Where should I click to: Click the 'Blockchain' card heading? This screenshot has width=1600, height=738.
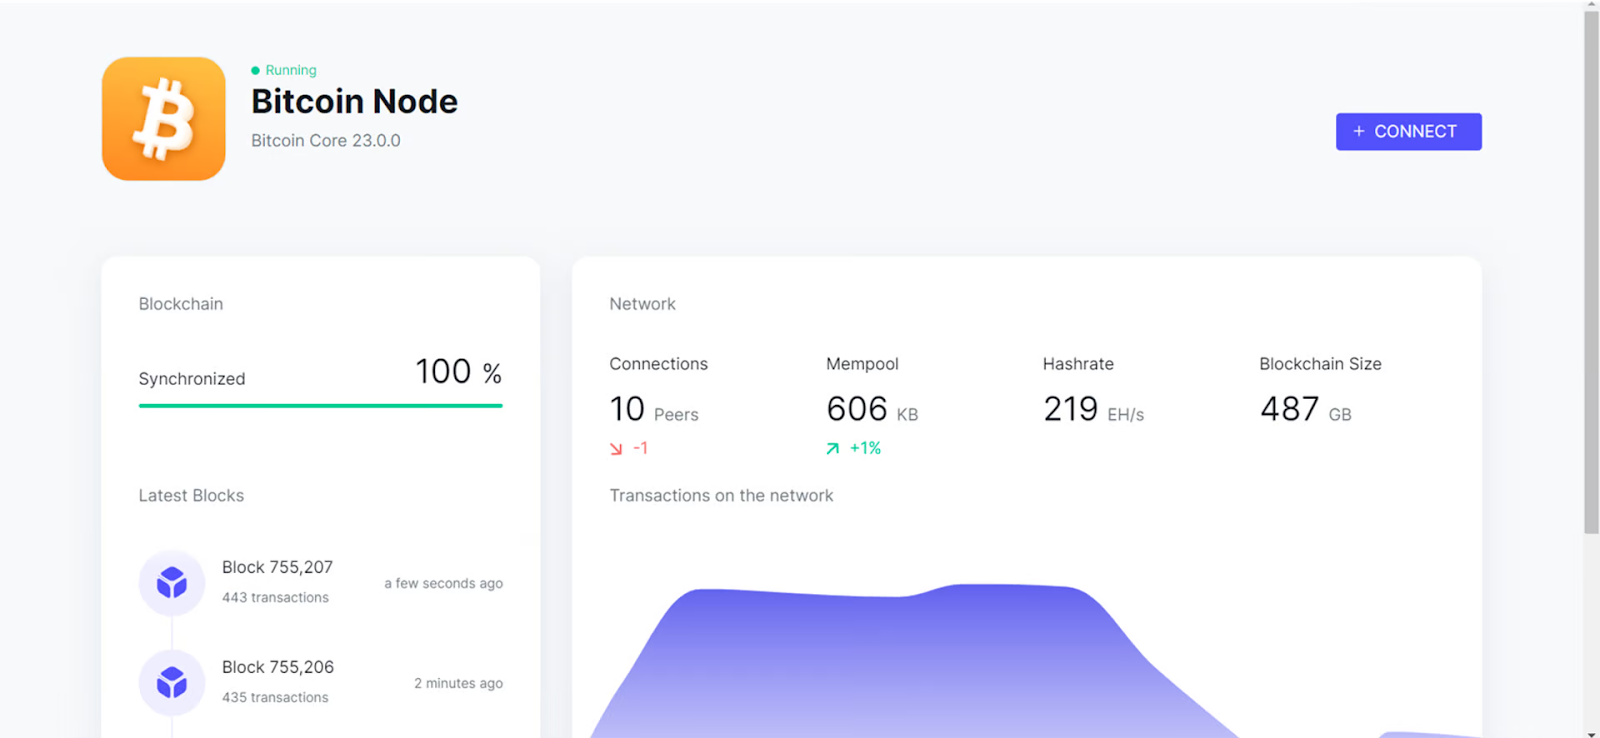coord(181,304)
